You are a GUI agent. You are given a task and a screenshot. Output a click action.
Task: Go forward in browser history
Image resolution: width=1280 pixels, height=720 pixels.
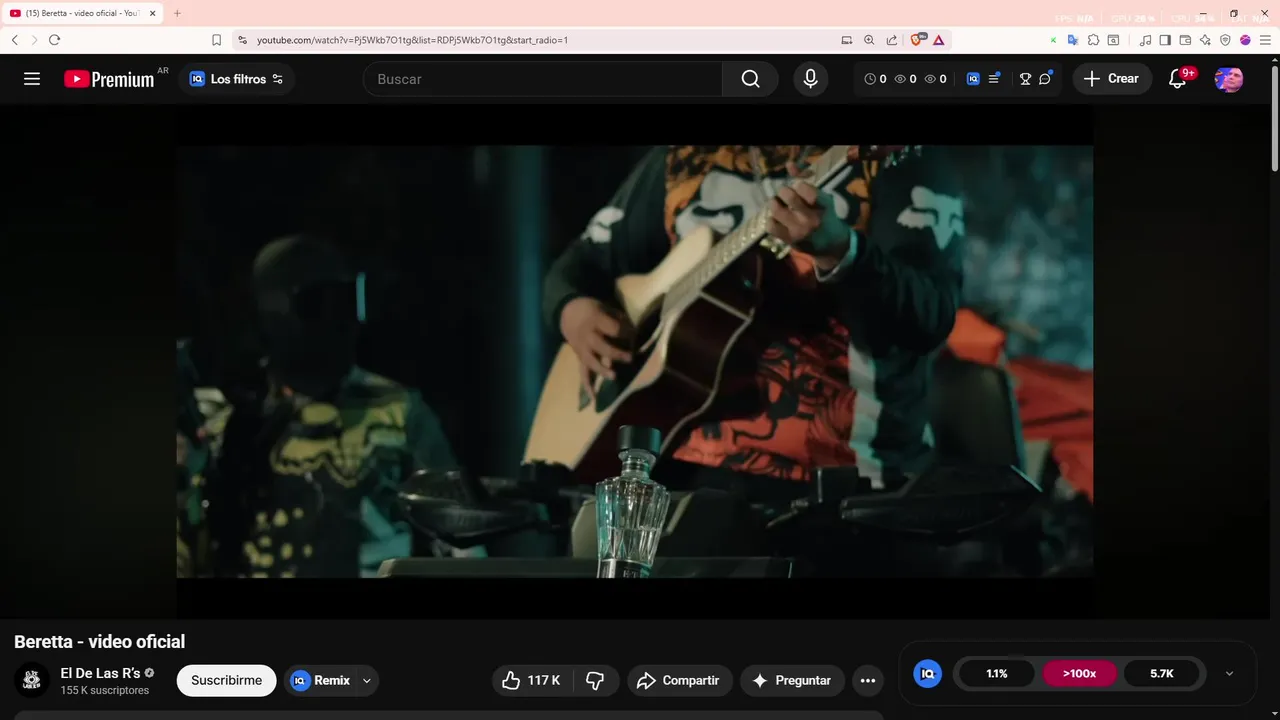pyautogui.click(x=35, y=40)
